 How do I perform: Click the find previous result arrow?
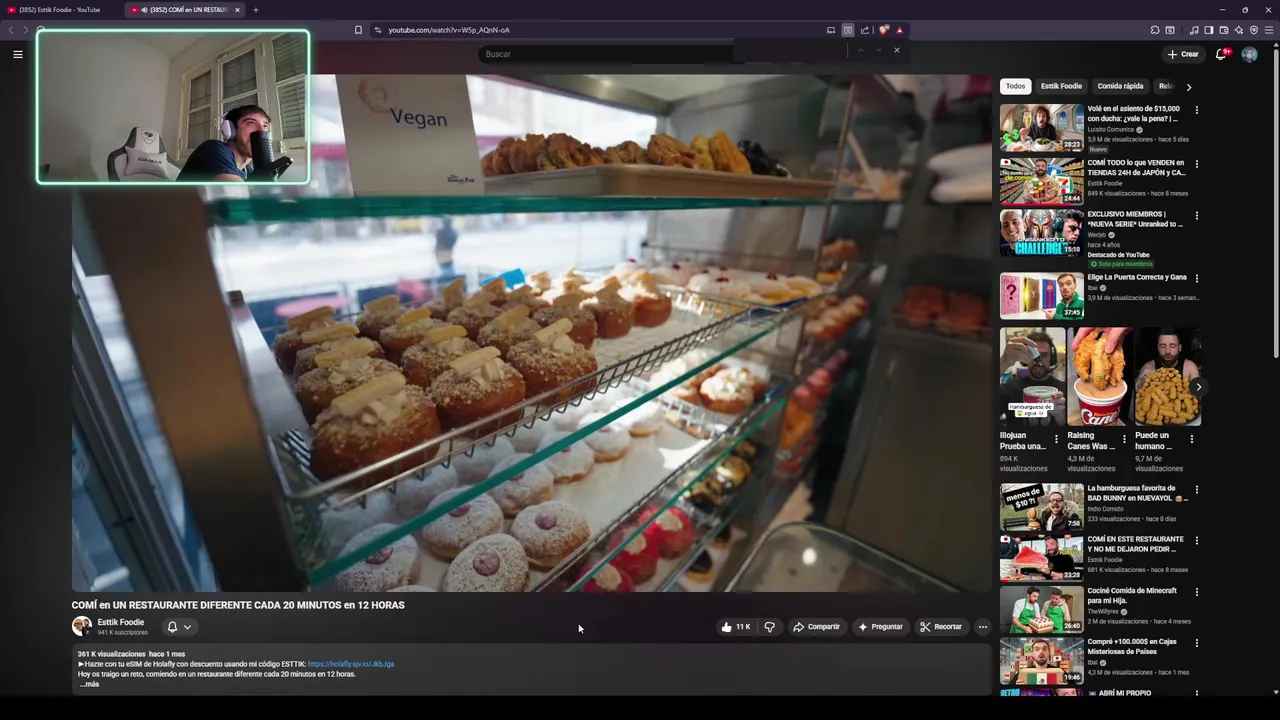(x=860, y=50)
